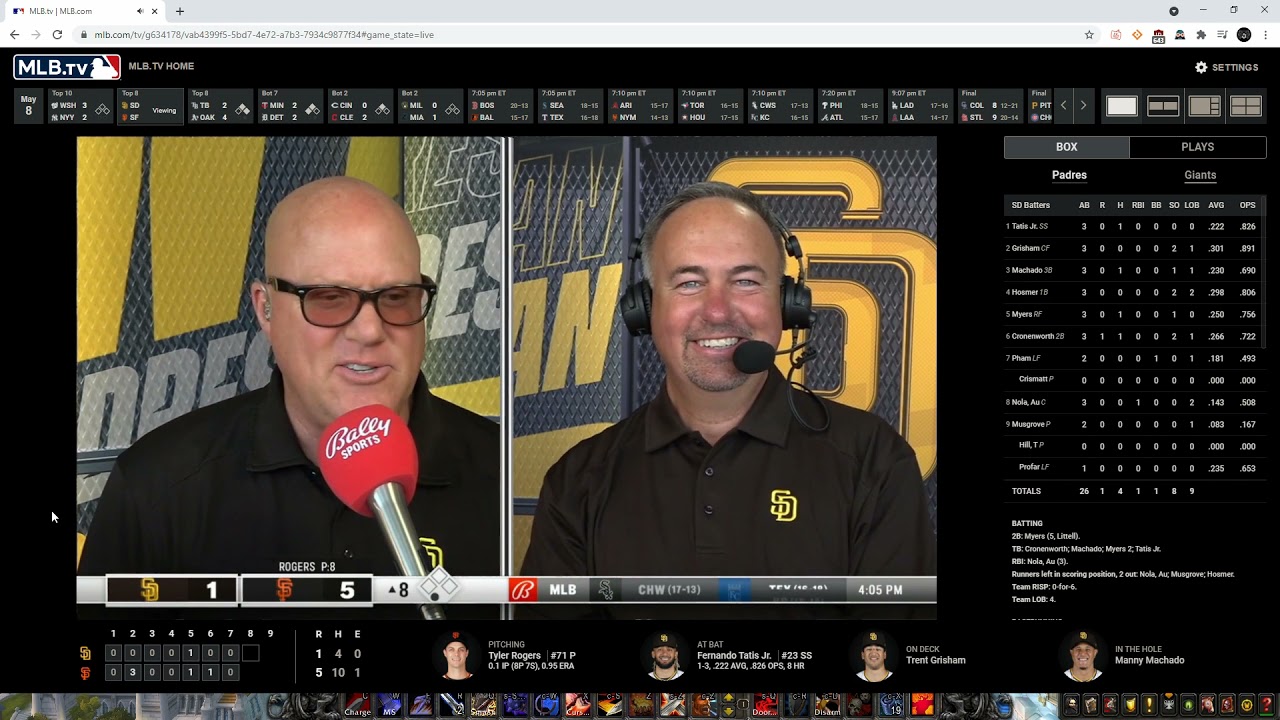
Task: Click the Charge ability in game bar
Action: [x=357, y=706]
